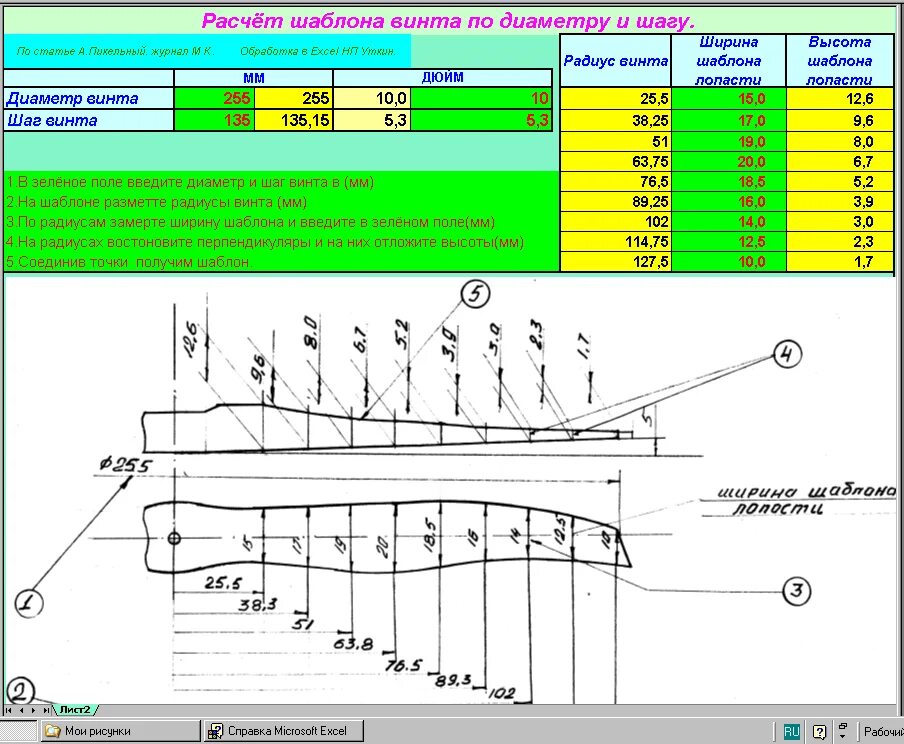Click the мм column header
Image resolution: width=904 pixels, height=744 pixels.
pos(254,78)
